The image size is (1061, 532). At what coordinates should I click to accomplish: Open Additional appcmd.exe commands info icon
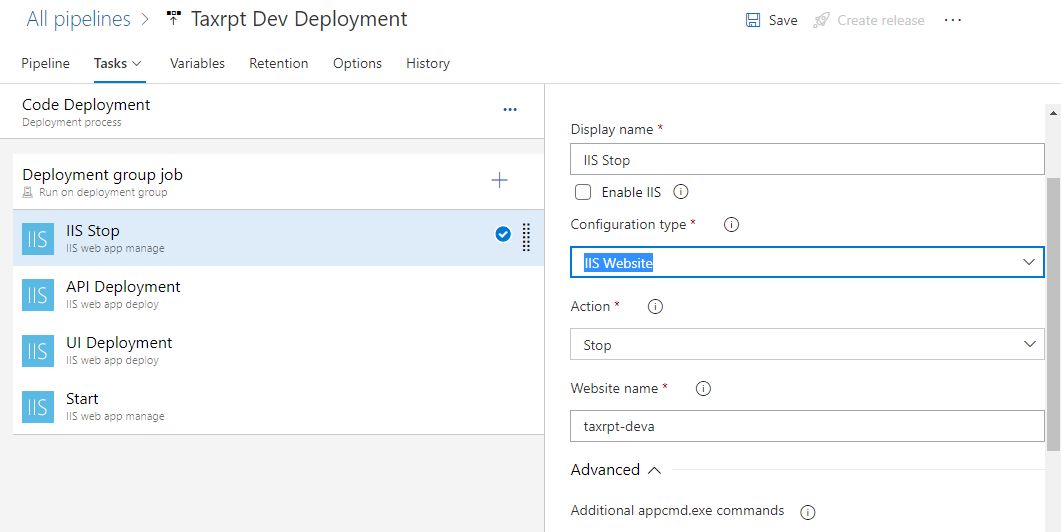[807, 512]
